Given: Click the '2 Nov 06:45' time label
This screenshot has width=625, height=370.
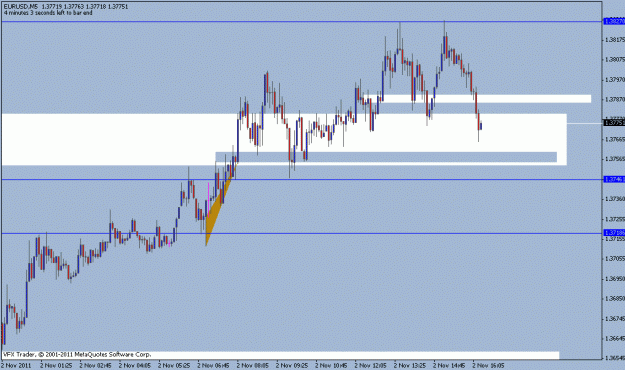Looking at the screenshot, I should pos(214,365).
